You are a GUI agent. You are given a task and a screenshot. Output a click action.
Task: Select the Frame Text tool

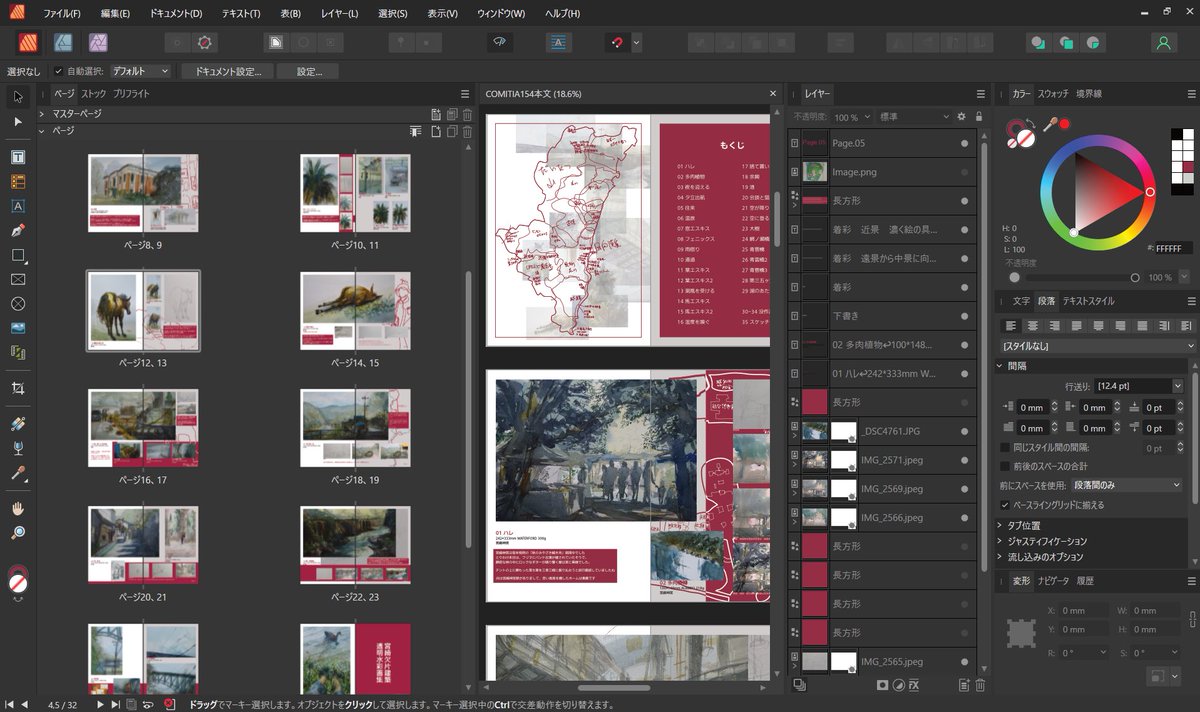click(18, 158)
